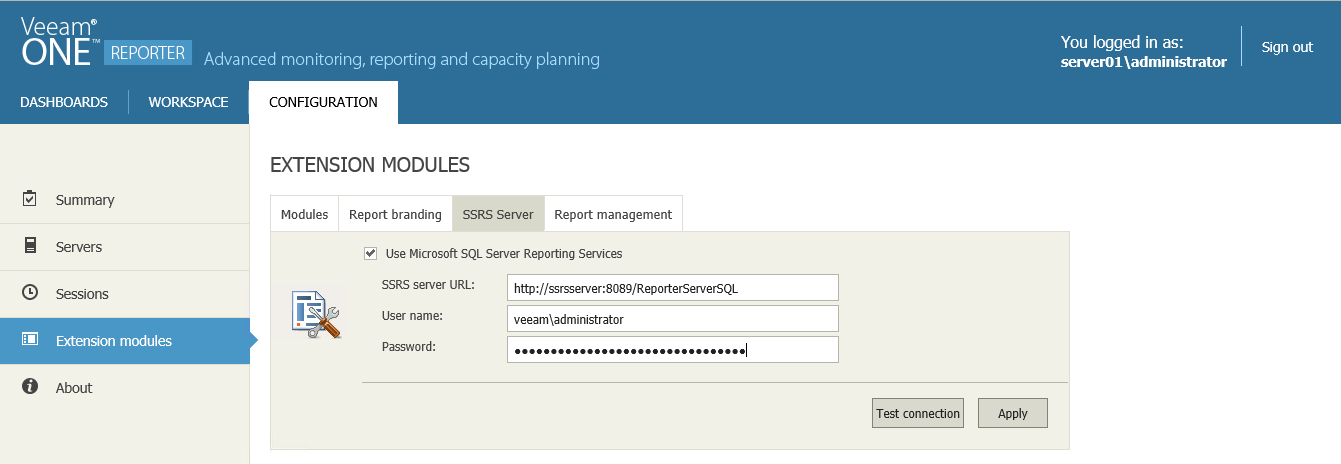The image size is (1341, 464).
Task: Click the Extension modules sidebar icon
Action: (30, 340)
